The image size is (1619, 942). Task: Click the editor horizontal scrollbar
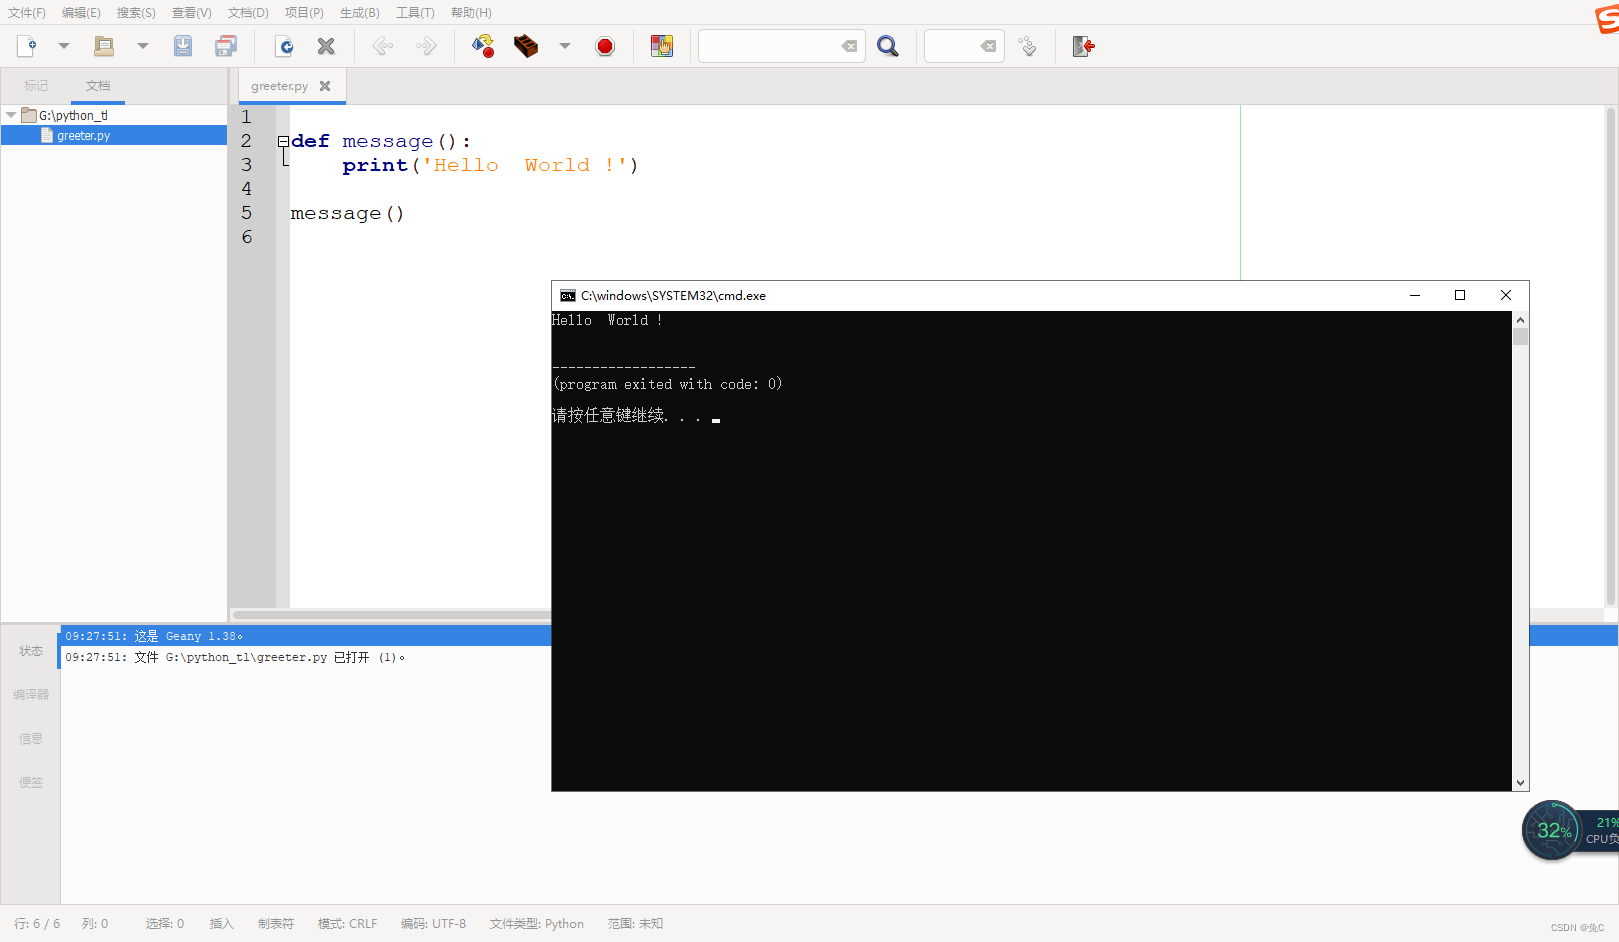pyautogui.click(x=392, y=615)
